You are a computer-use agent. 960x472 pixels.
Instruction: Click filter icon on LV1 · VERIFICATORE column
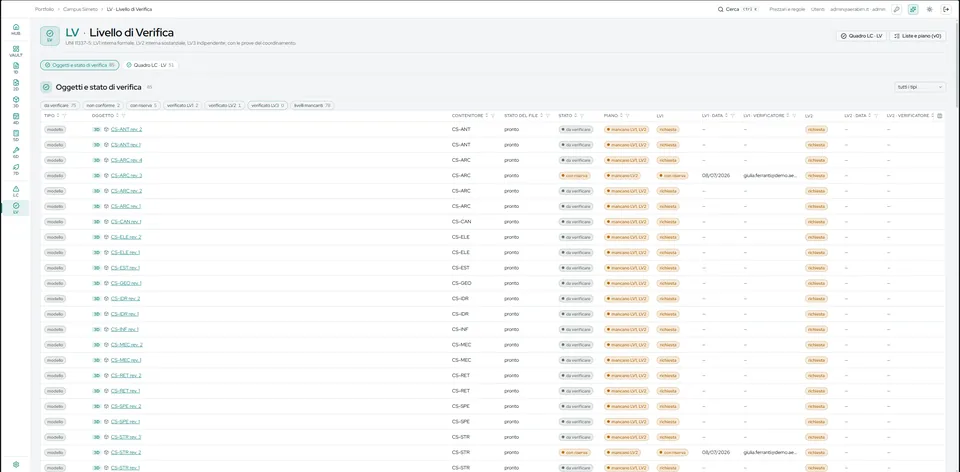tap(794, 115)
